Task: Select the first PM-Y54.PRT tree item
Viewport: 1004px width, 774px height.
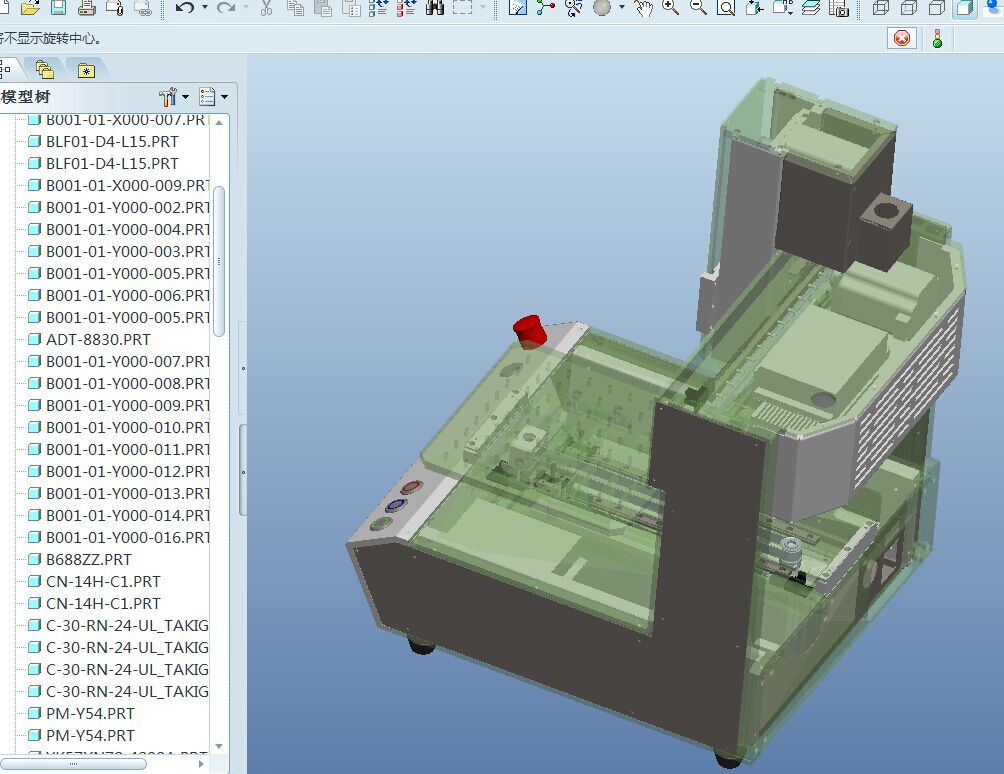Action: 81,713
